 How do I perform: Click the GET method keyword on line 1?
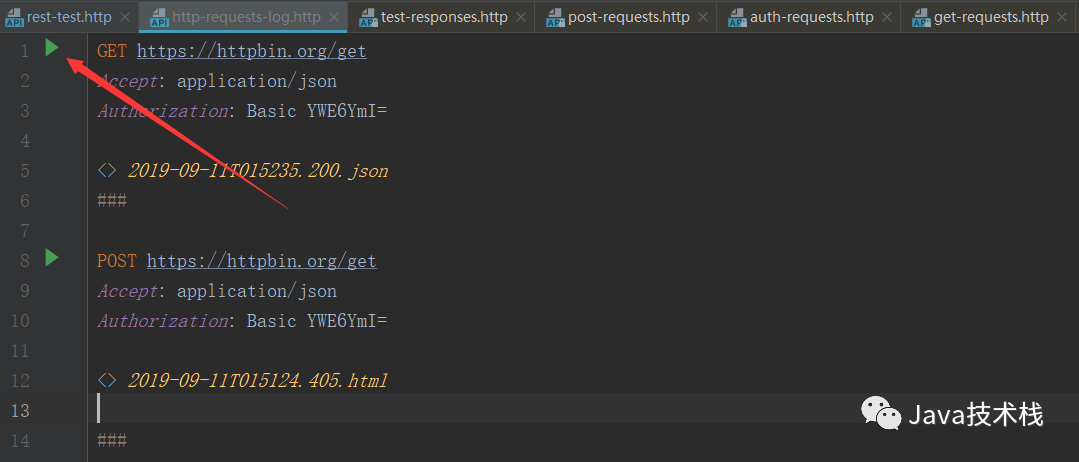112,51
